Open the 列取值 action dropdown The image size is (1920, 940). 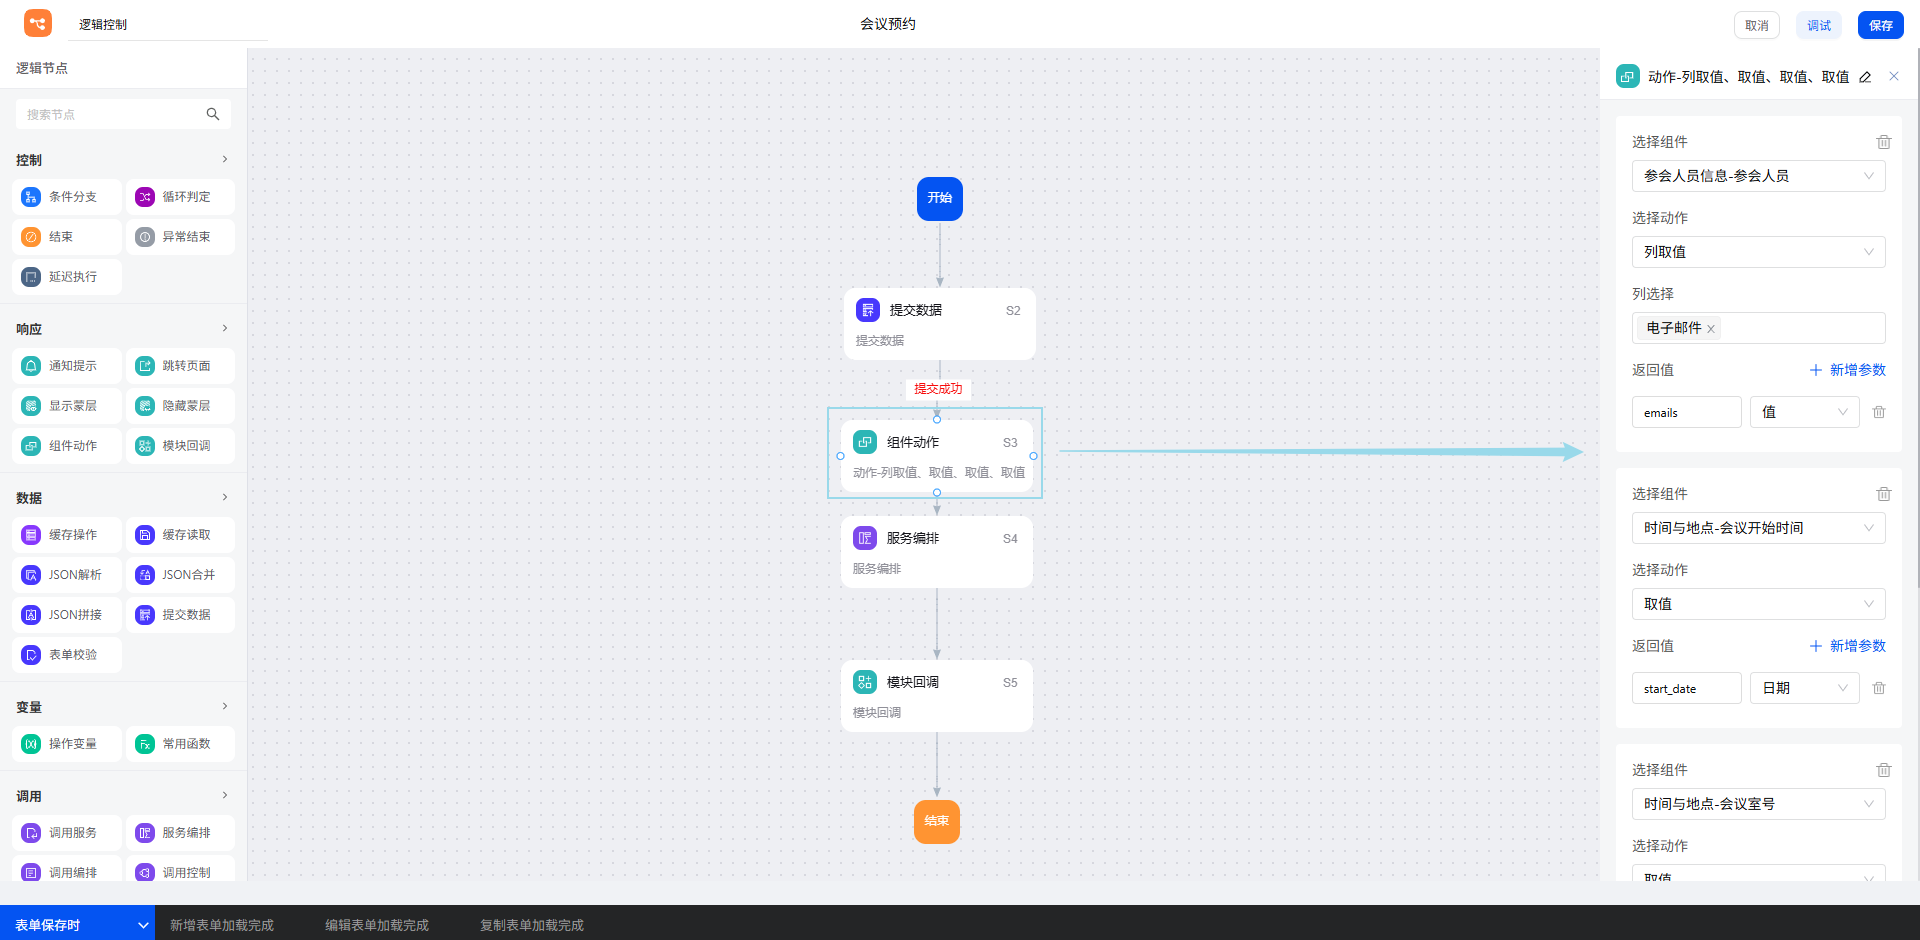tap(1758, 252)
